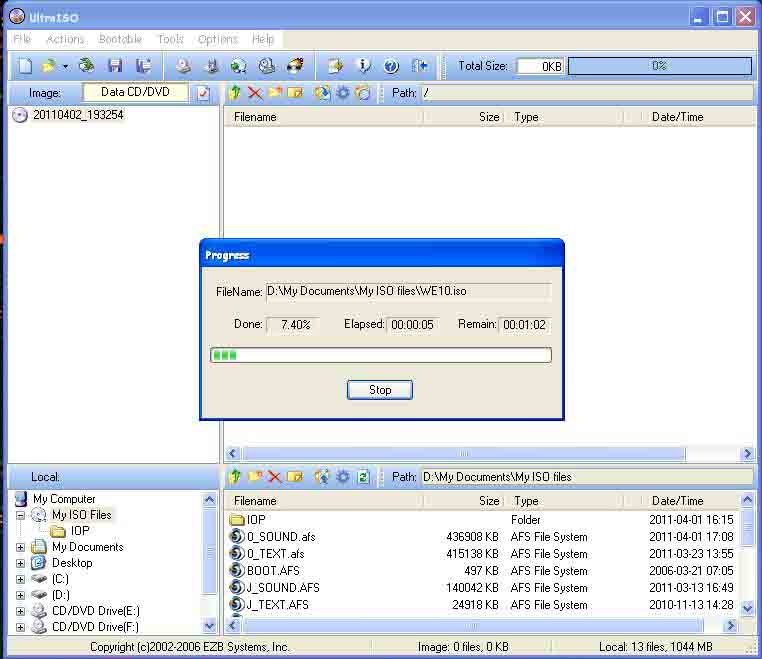Click the Information 'i' toolbar icon
Image resolution: width=762 pixels, height=659 pixels.
click(363, 66)
